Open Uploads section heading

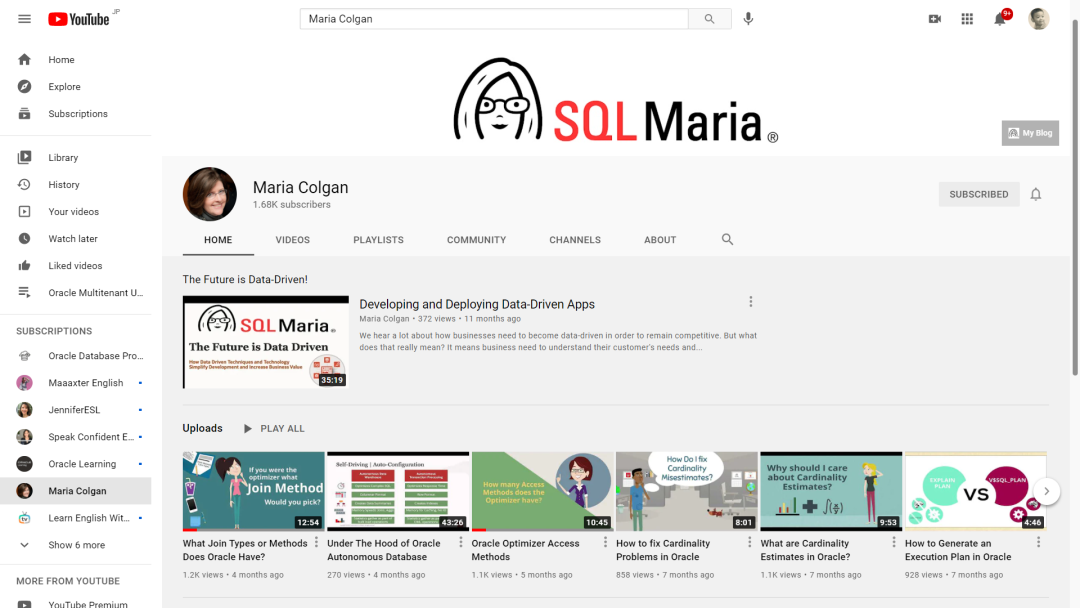tap(202, 428)
